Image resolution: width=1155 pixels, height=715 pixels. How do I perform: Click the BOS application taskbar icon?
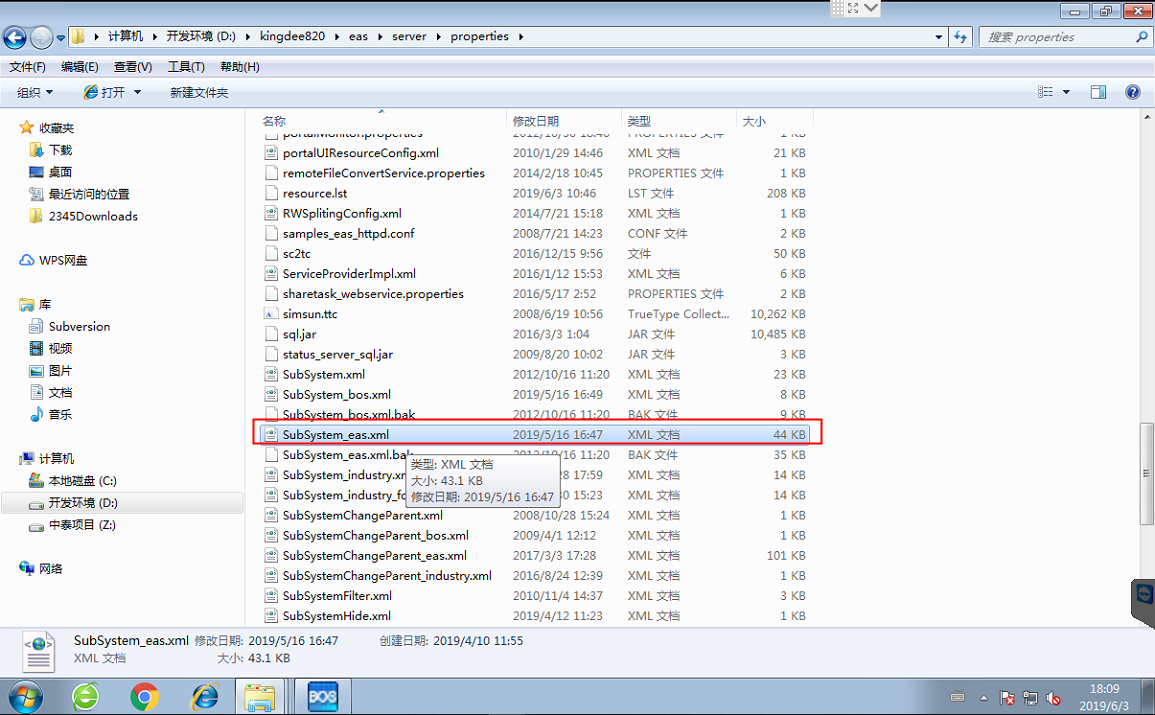[x=323, y=697]
